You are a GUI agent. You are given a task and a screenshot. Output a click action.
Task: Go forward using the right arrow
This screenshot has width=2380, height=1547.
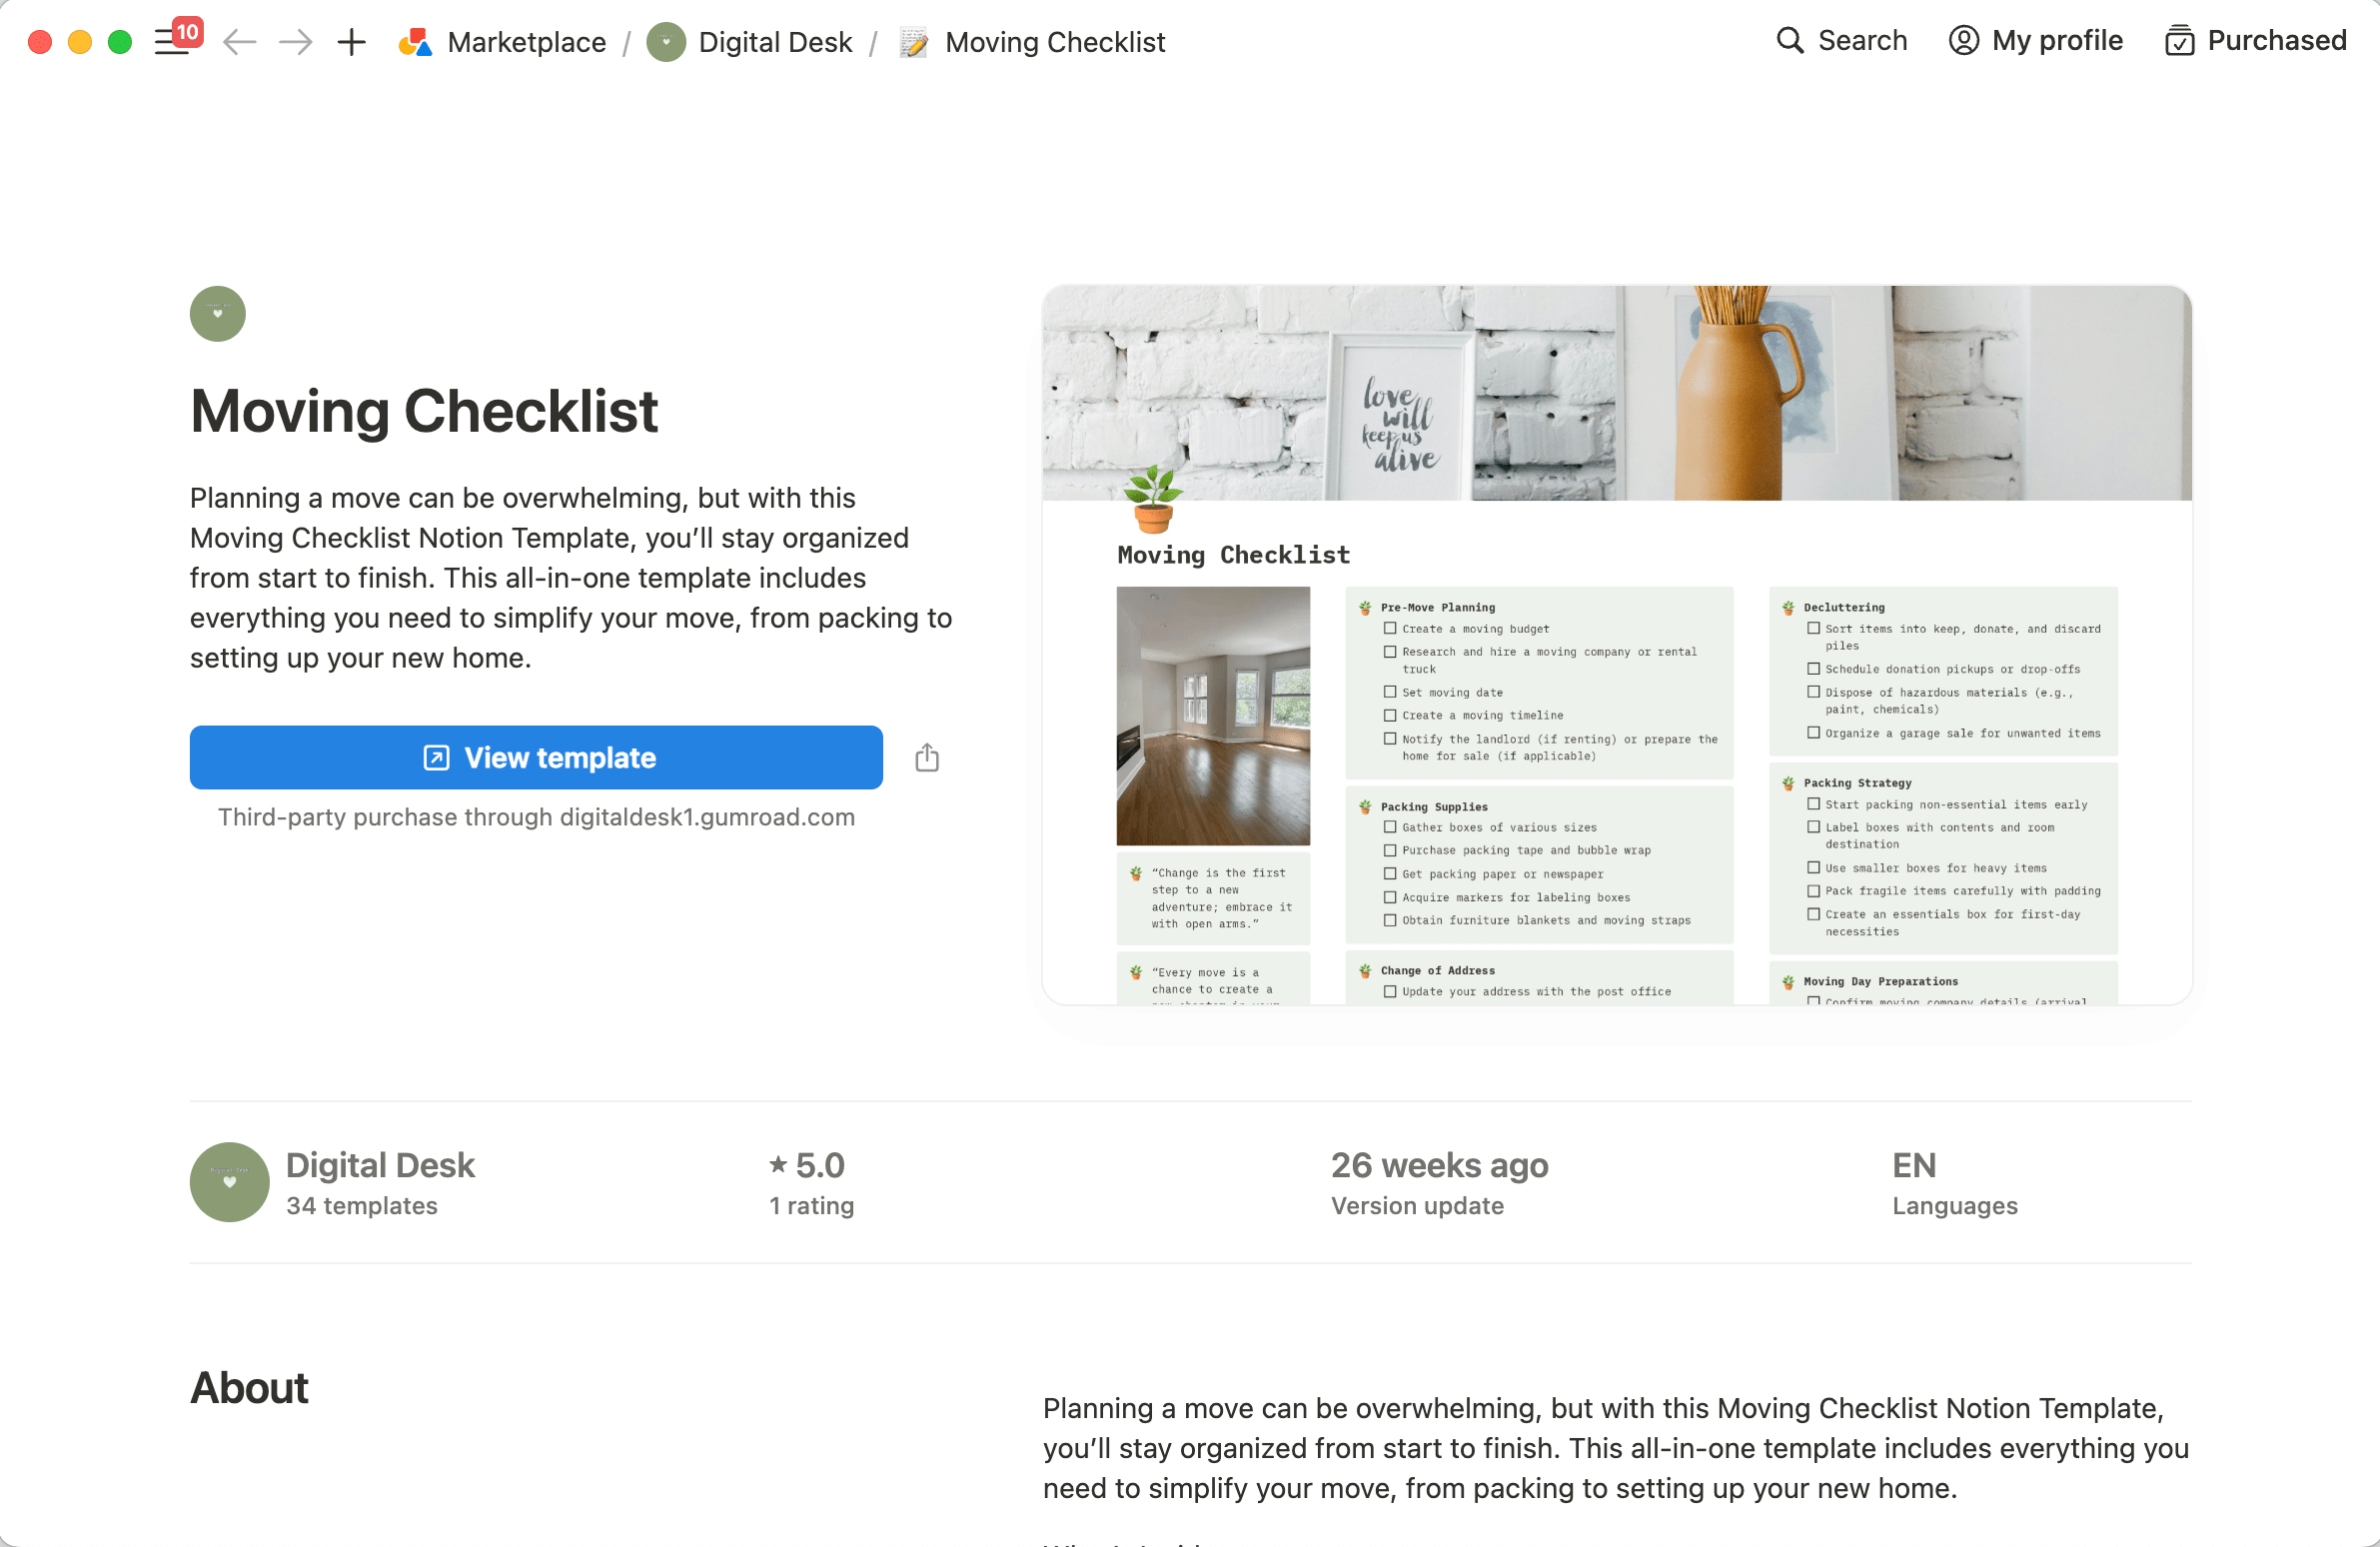click(x=295, y=42)
